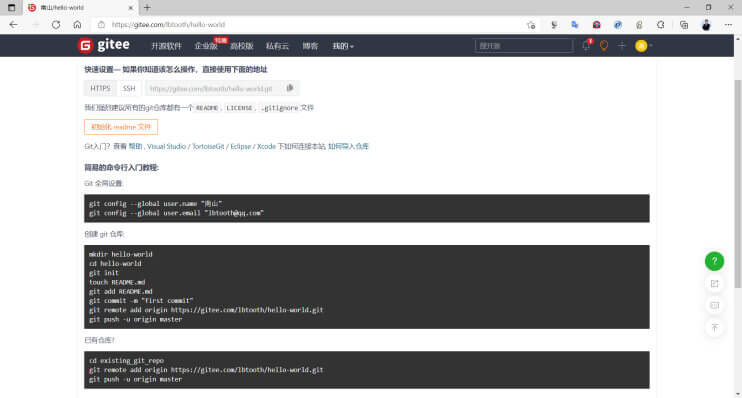
Task: Click the site info lock icon
Action: (x=101, y=25)
